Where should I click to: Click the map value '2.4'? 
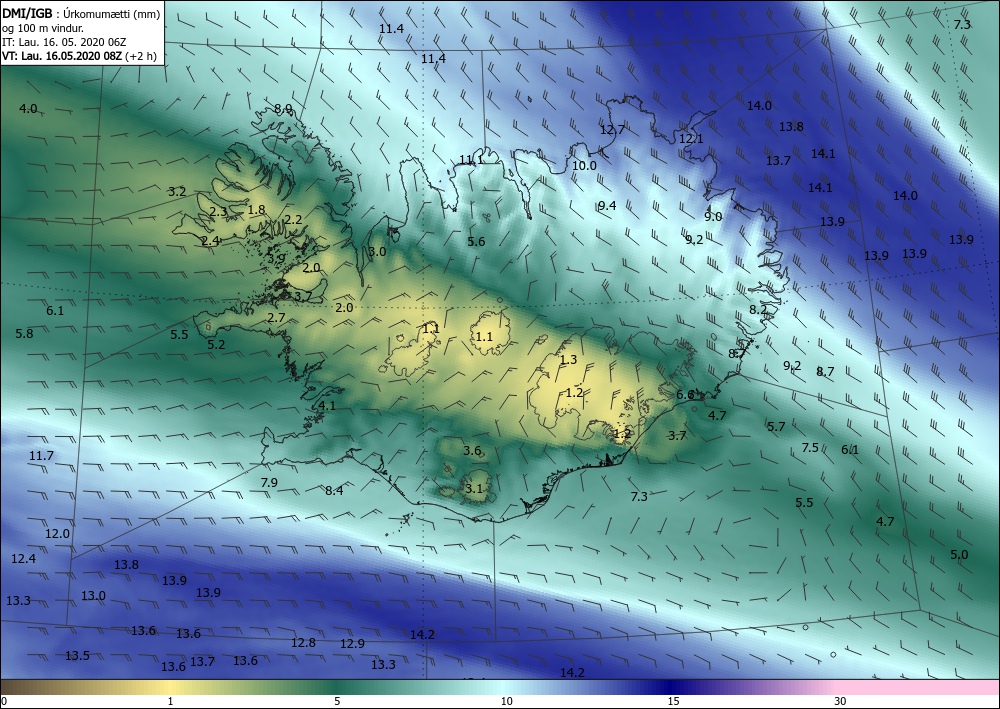click(x=210, y=240)
